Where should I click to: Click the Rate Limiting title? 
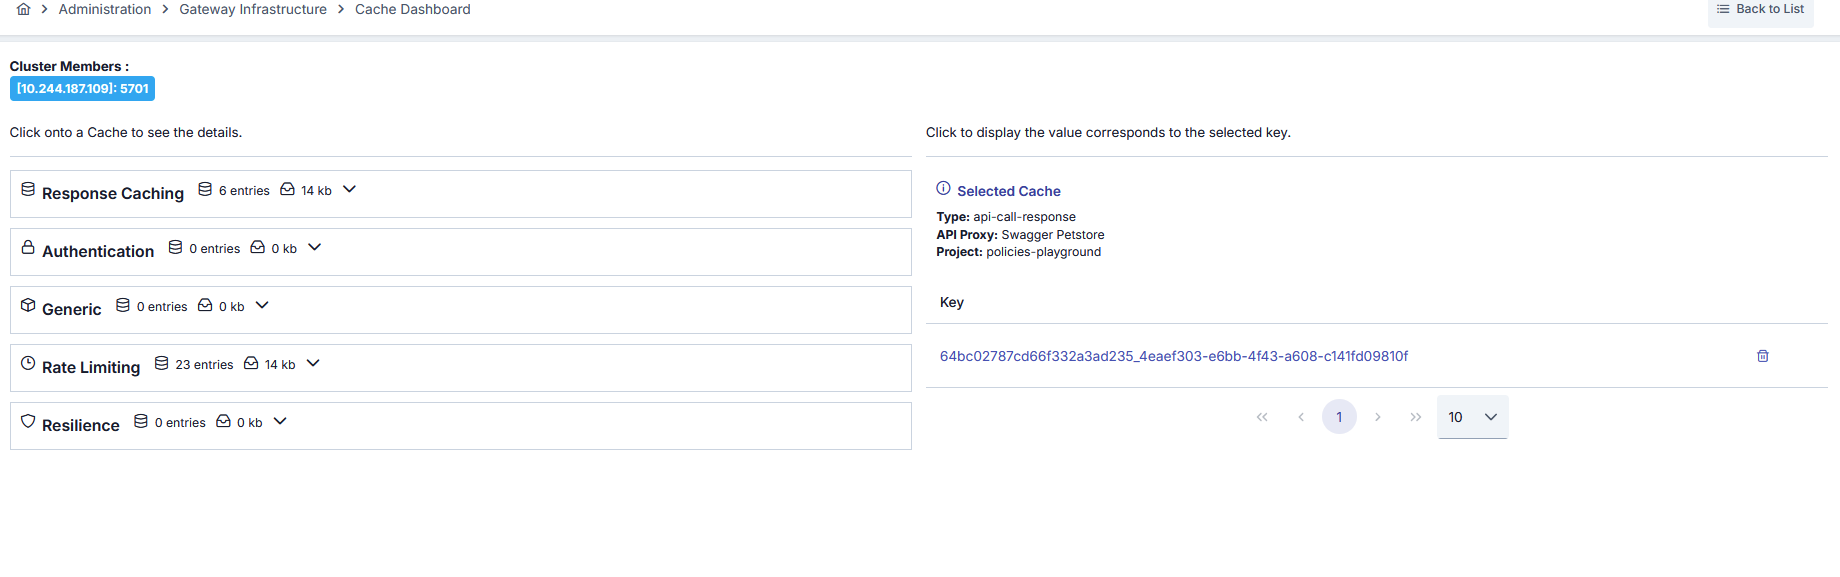click(91, 367)
